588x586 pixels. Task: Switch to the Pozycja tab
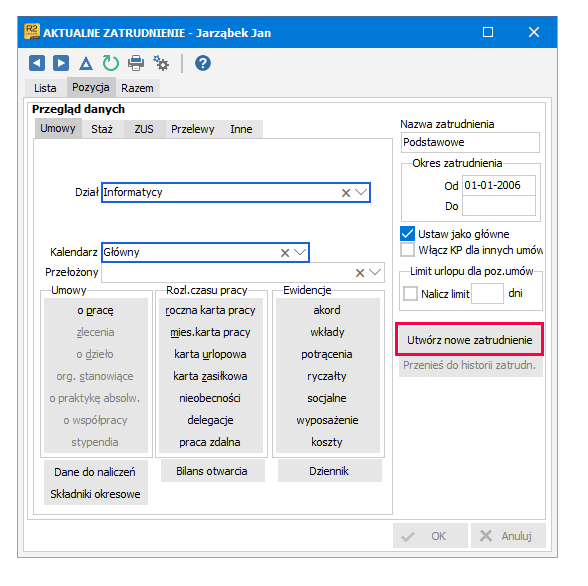pyautogui.click(x=91, y=87)
